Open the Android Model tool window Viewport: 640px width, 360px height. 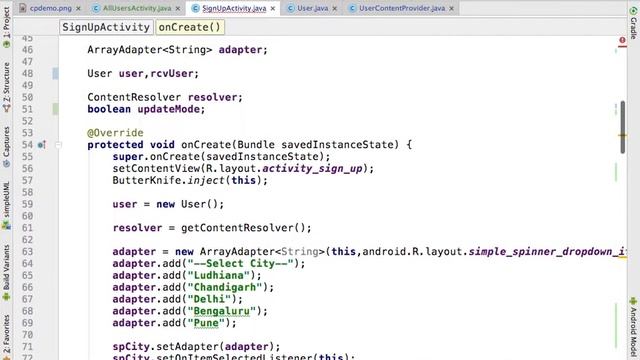pos(633,328)
